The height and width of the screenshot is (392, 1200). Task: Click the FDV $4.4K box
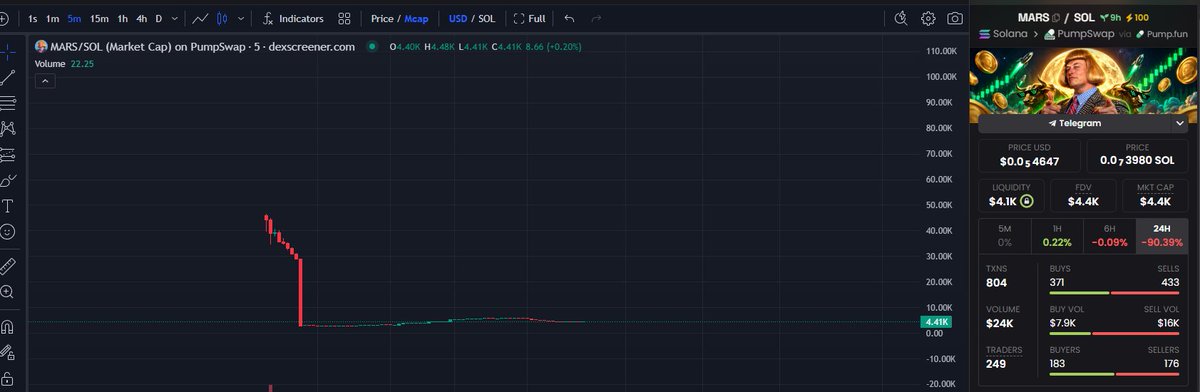(1083, 195)
